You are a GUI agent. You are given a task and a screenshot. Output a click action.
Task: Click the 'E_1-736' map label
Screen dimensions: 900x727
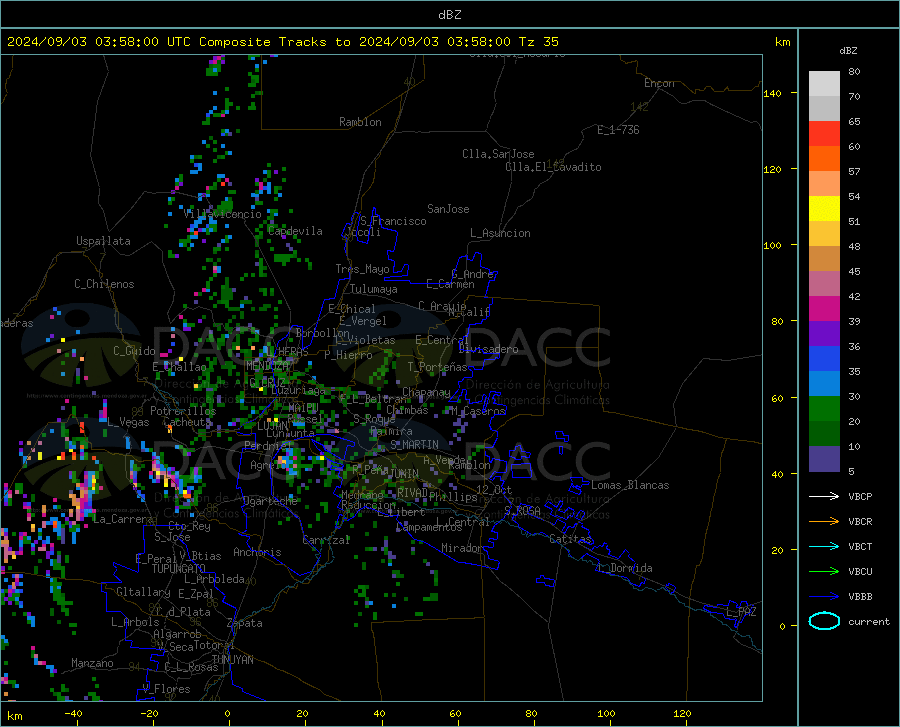click(x=618, y=130)
